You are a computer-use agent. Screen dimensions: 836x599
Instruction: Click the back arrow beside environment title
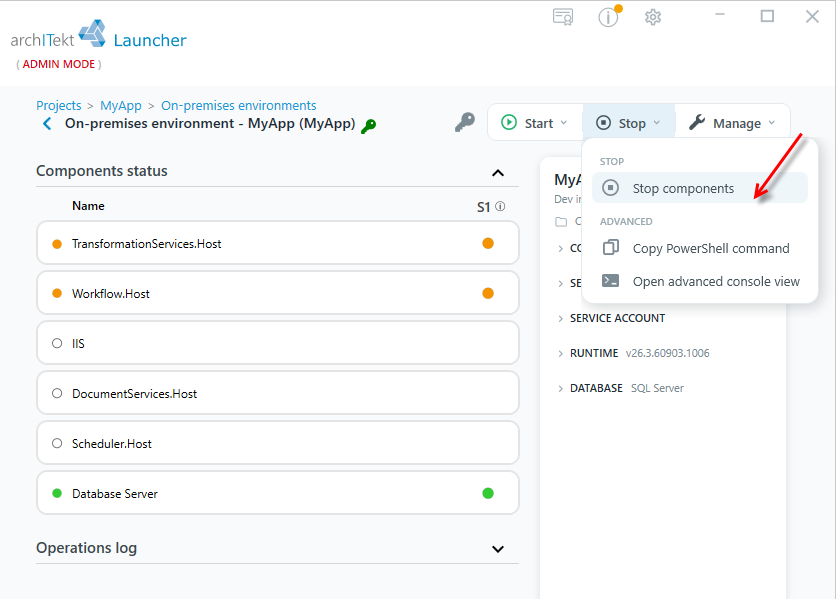point(47,124)
